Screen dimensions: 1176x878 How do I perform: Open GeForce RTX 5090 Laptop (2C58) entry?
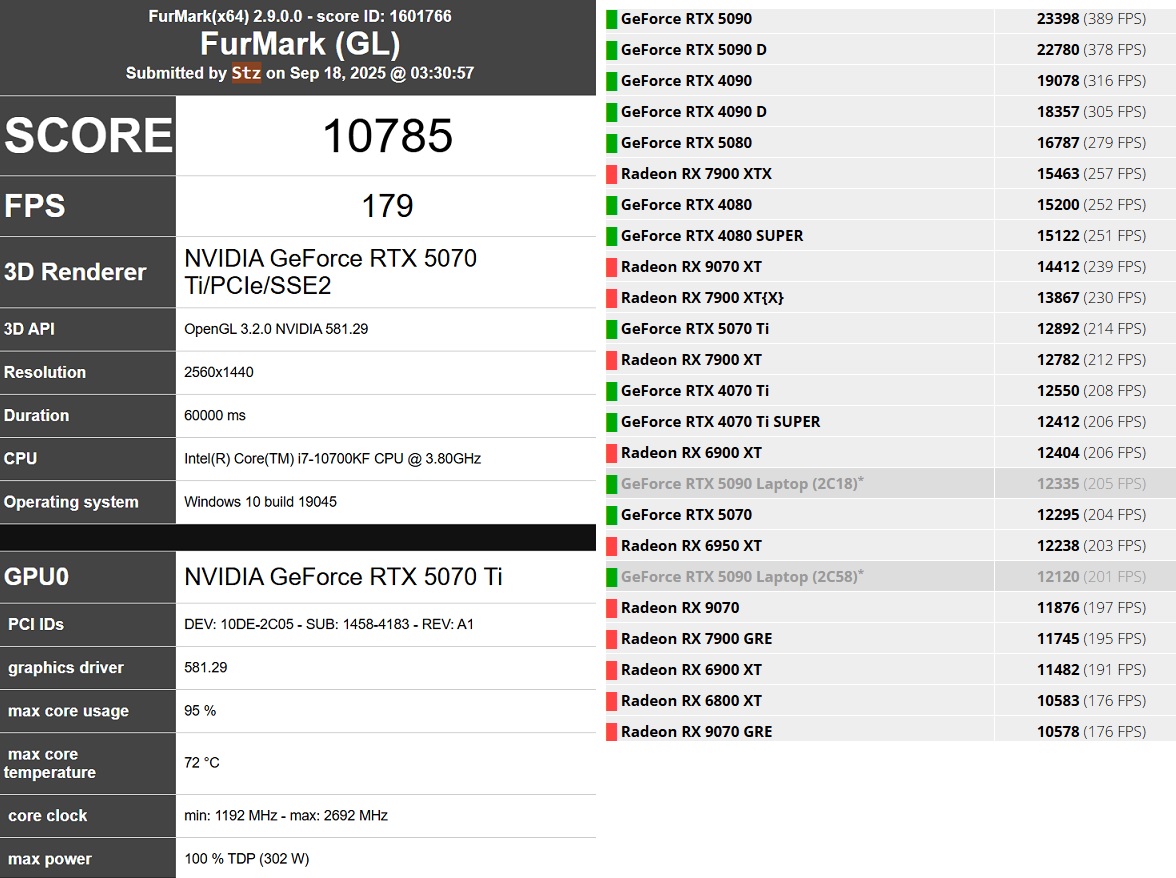click(742, 577)
